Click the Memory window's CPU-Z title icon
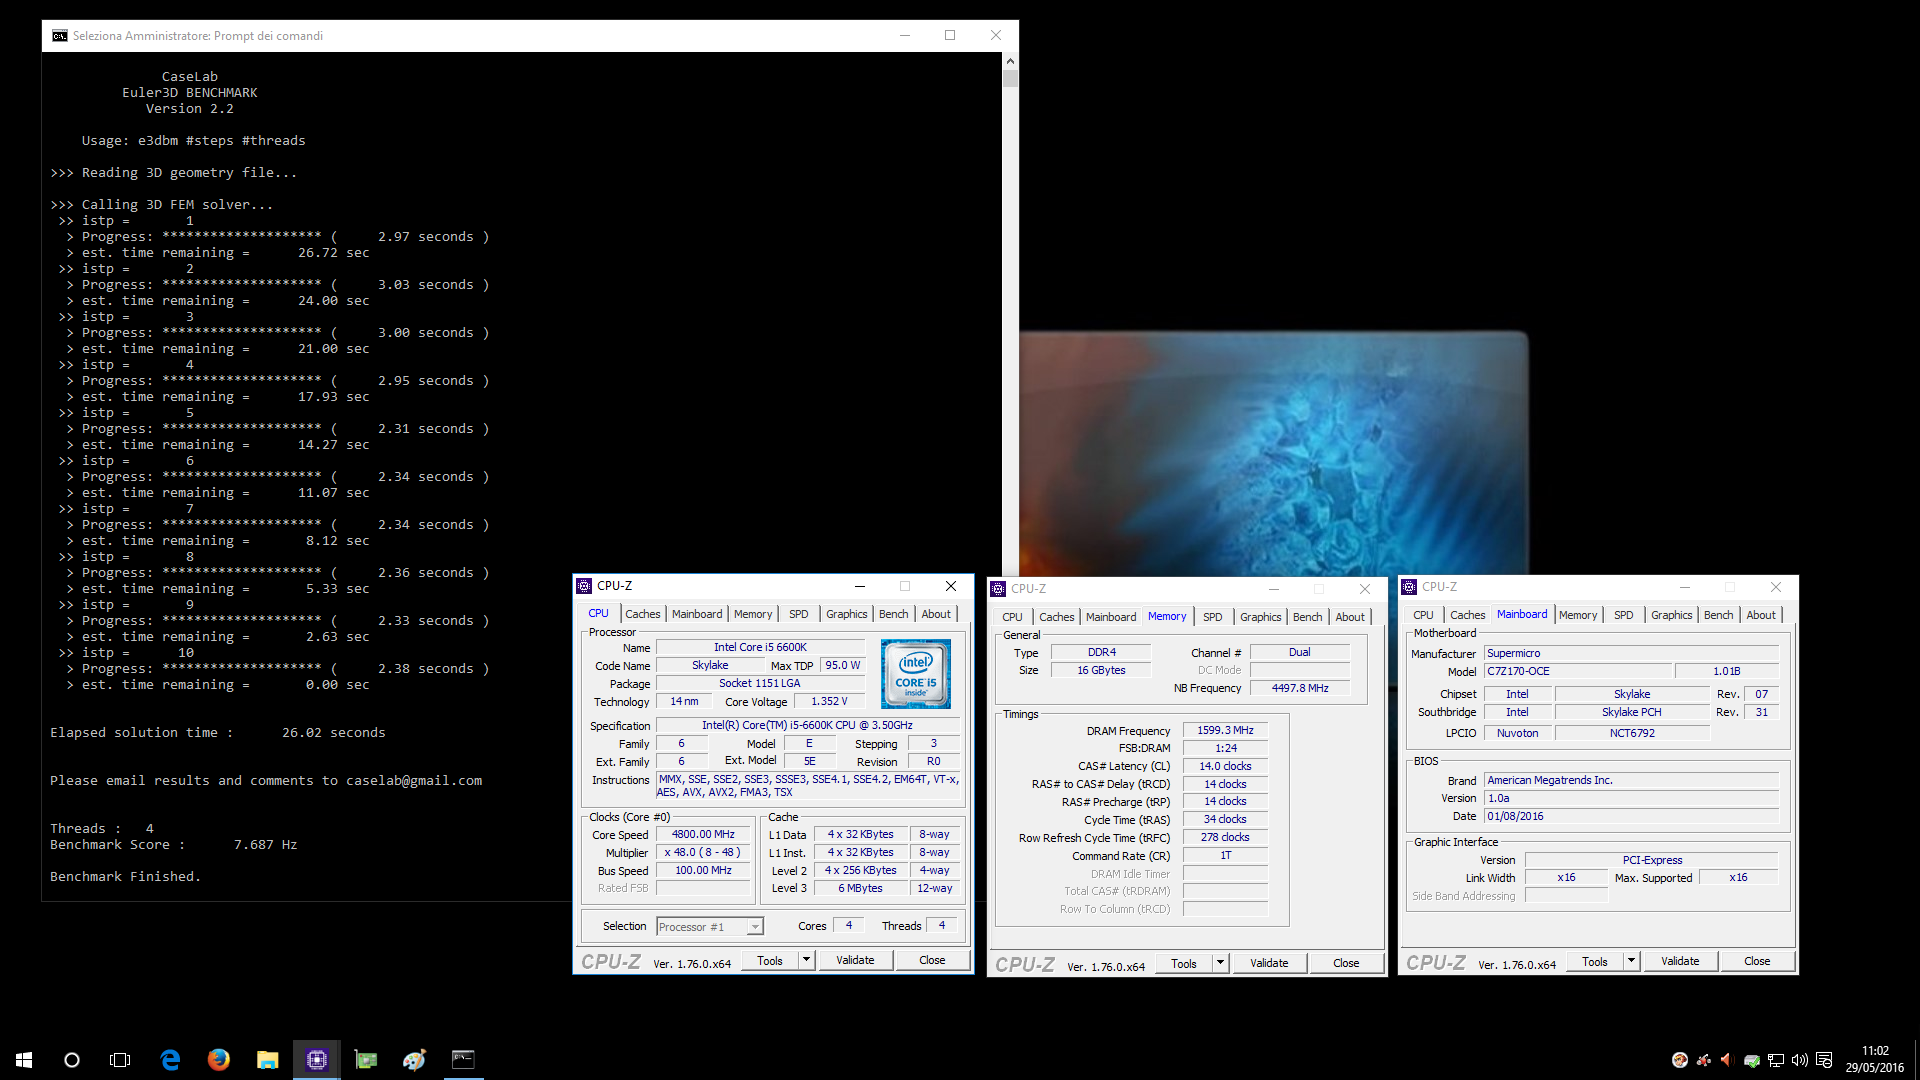The width and height of the screenshot is (1920, 1080). pos(998,589)
